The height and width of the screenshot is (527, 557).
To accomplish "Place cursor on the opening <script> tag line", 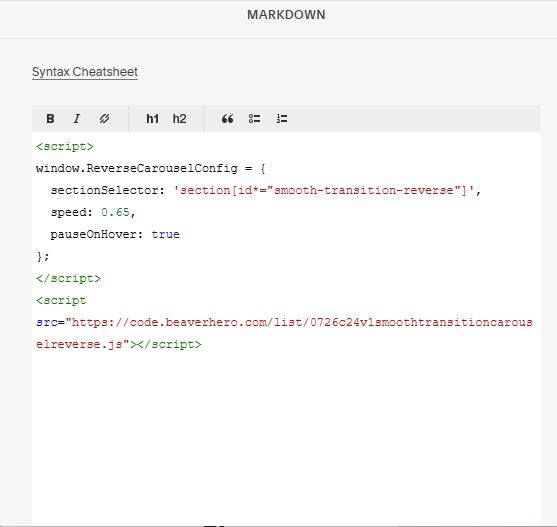I will click(65, 147).
